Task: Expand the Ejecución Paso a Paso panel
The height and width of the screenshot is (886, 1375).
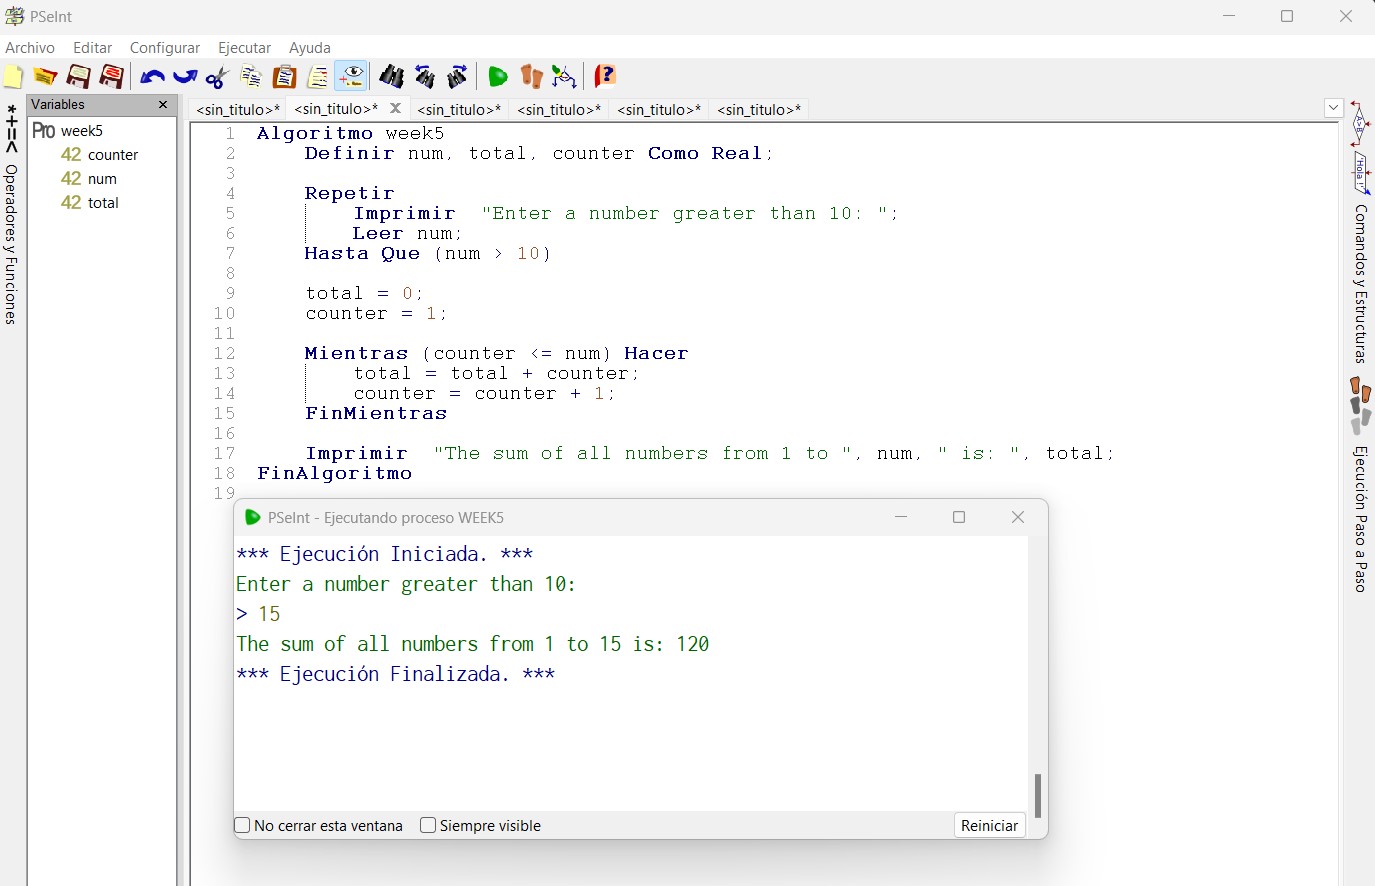Action: (1361, 519)
